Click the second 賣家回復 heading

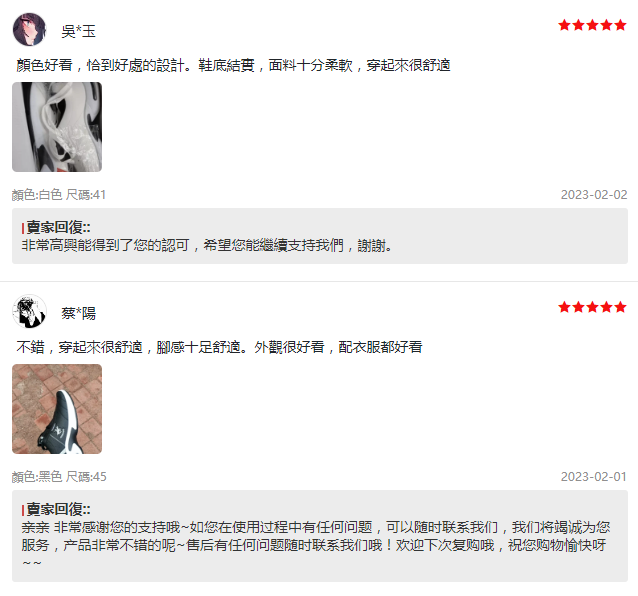(x=56, y=509)
